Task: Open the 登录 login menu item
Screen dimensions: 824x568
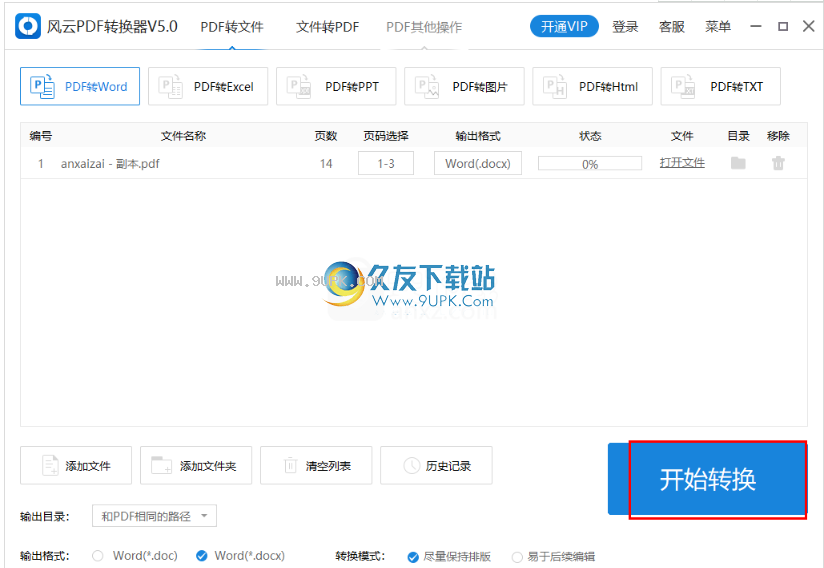Action: tap(625, 26)
